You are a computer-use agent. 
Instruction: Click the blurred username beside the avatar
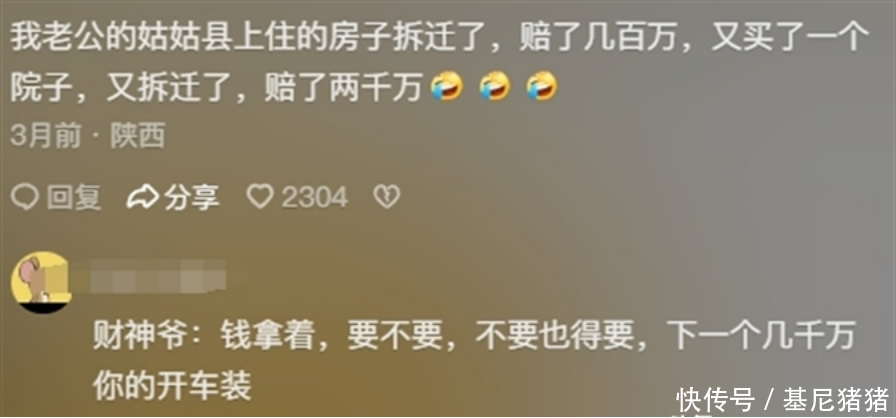tap(150, 277)
